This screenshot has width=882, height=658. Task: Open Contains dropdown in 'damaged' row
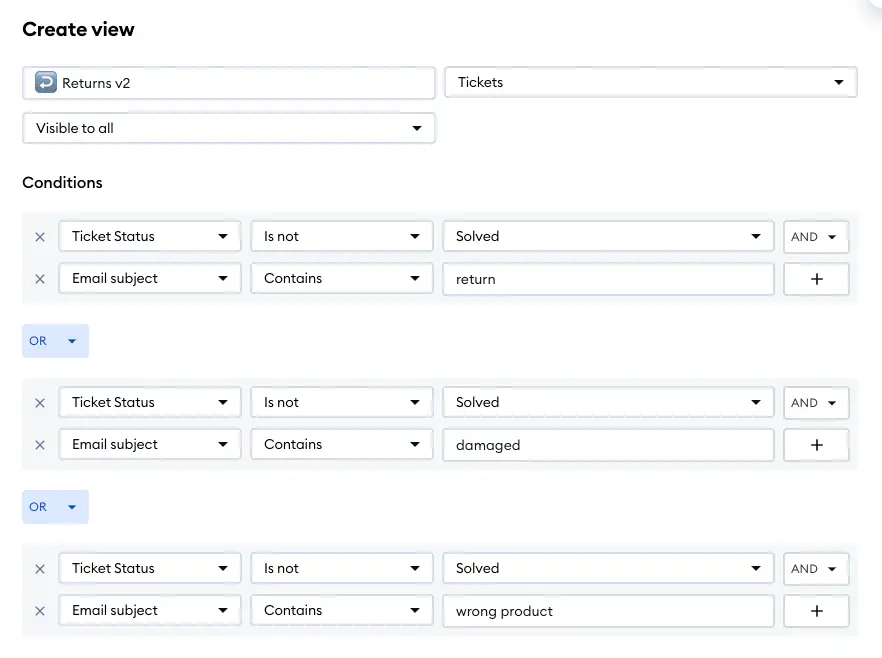[x=341, y=444]
